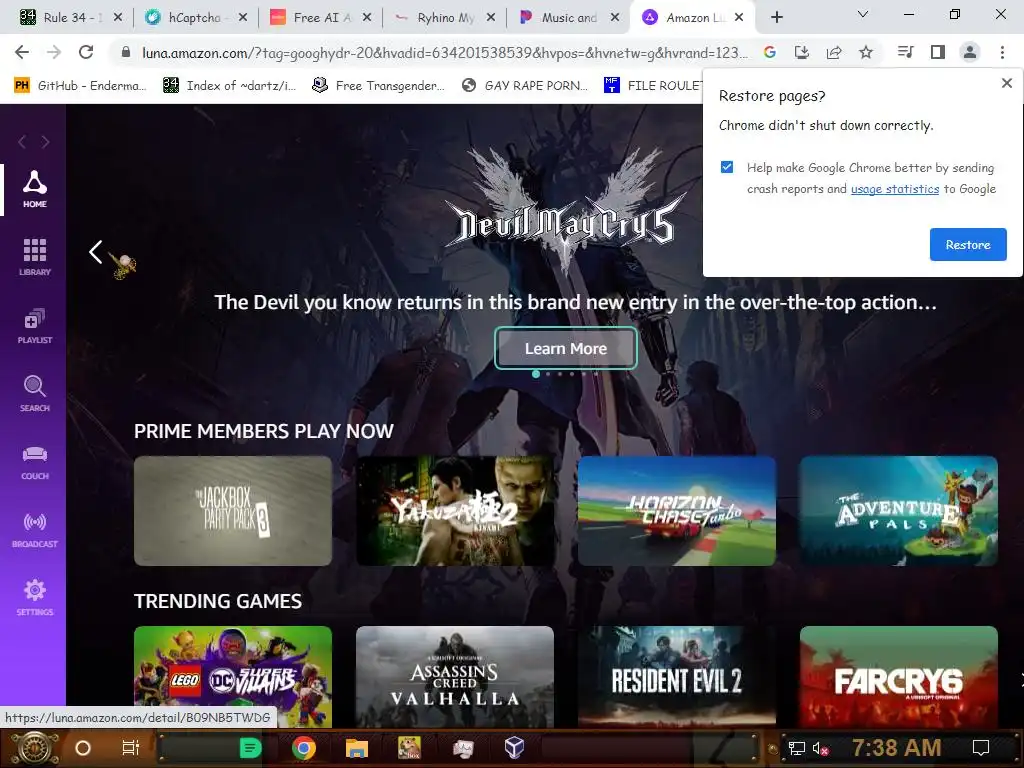Click the Google icon in address bar
This screenshot has height=768, width=1024.
click(x=770, y=52)
